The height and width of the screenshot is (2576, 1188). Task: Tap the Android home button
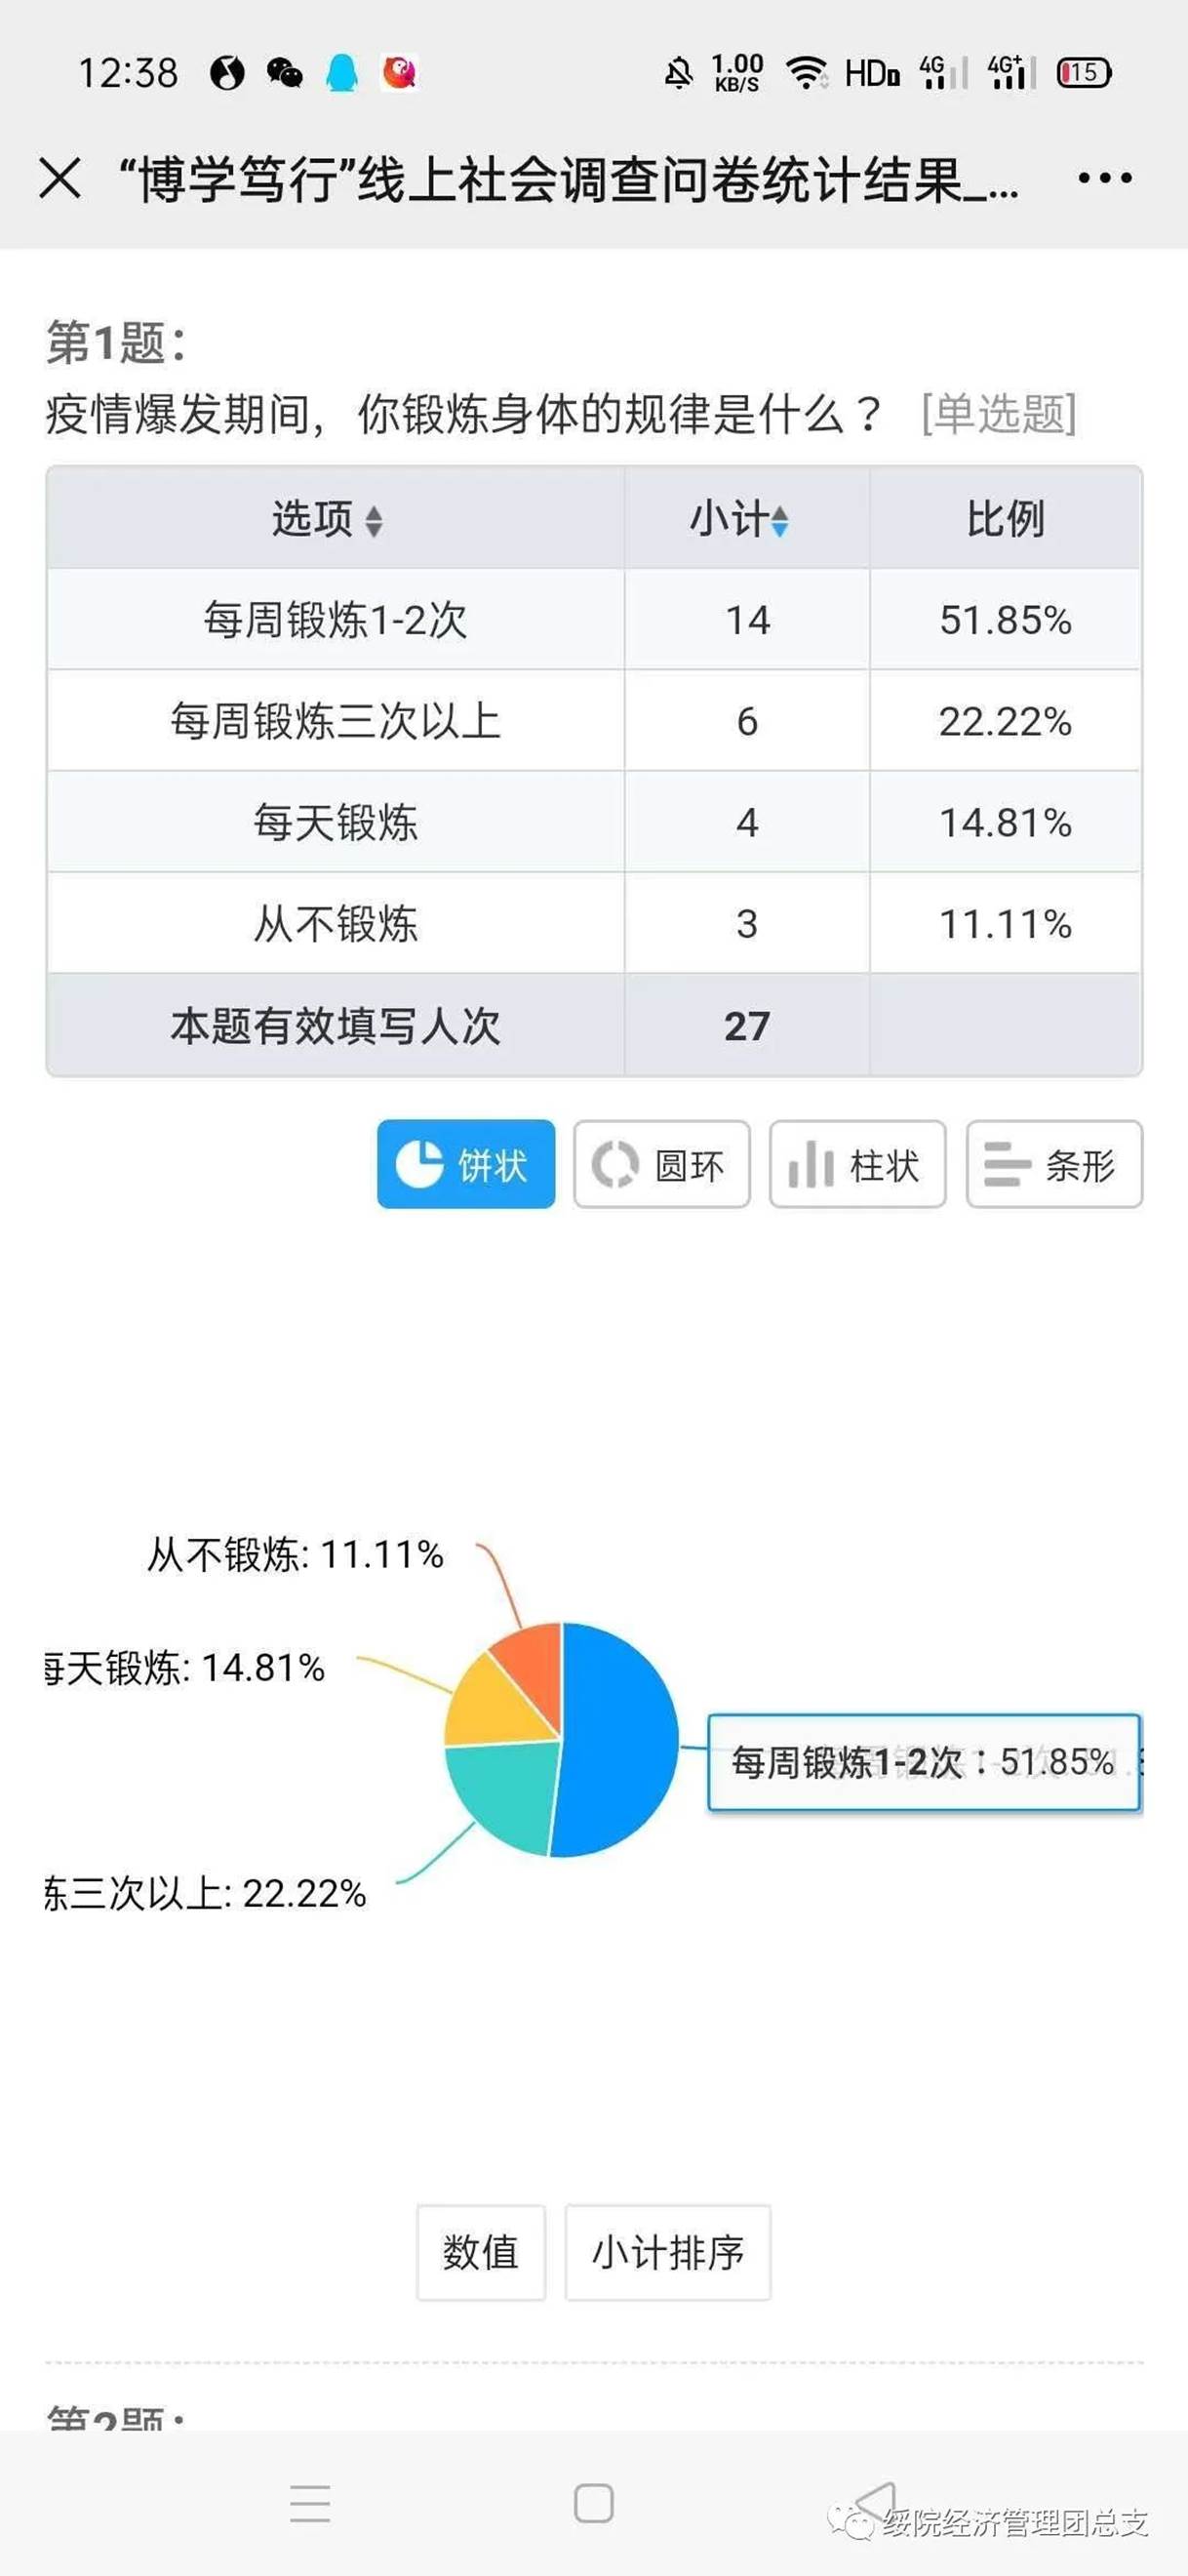(594, 2503)
